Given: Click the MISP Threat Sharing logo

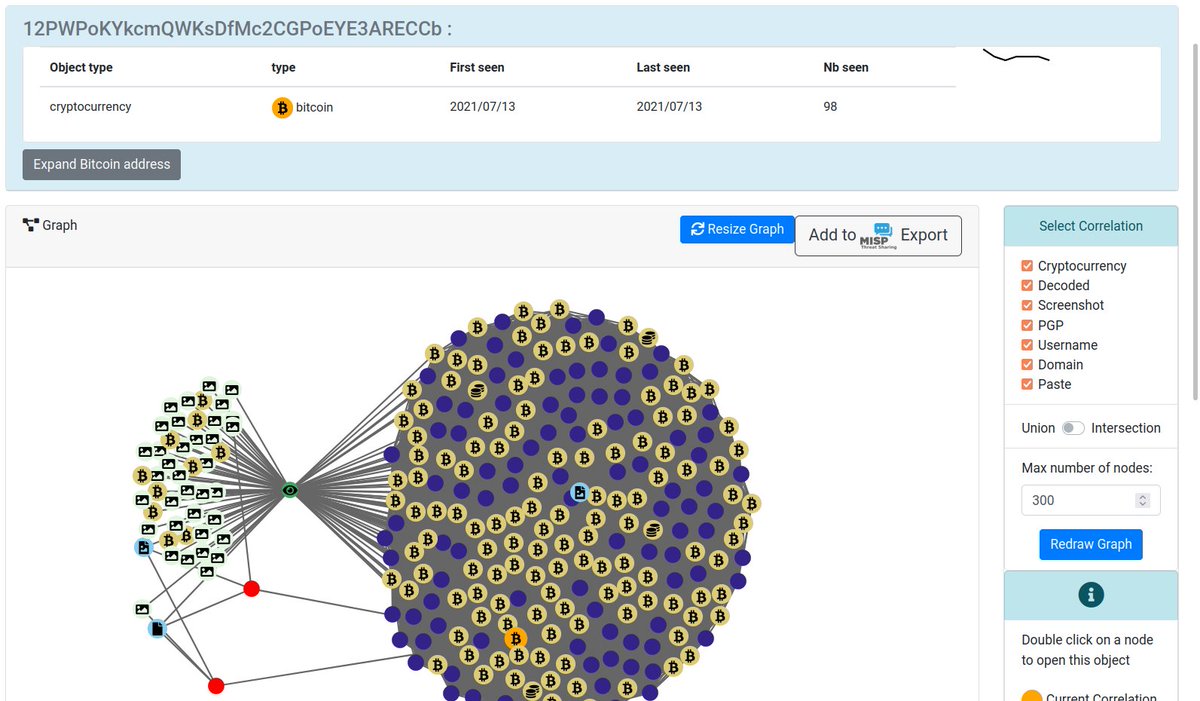Looking at the screenshot, I should [877, 236].
